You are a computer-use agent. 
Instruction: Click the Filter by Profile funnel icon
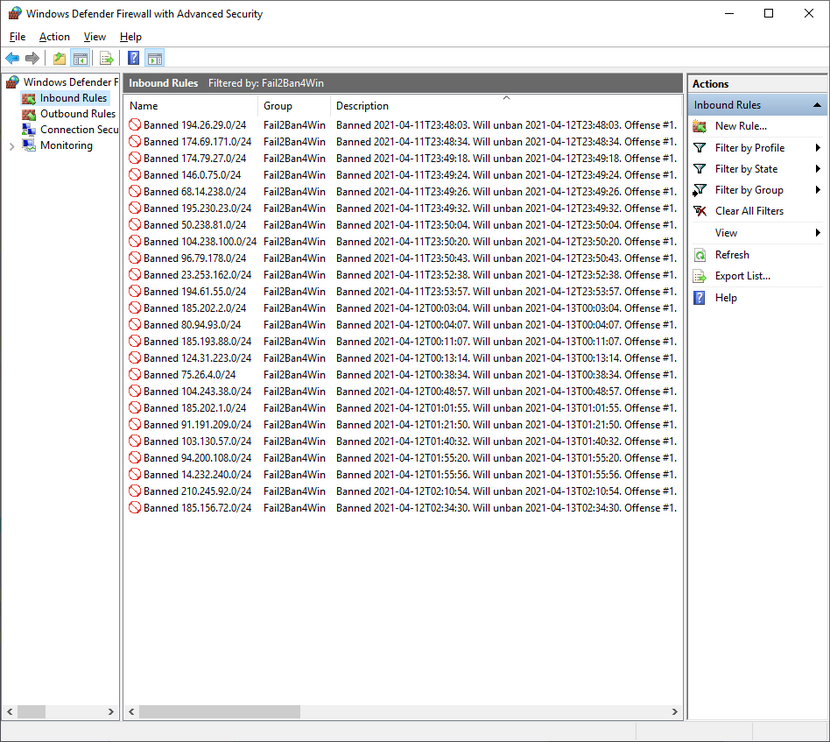pos(700,148)
